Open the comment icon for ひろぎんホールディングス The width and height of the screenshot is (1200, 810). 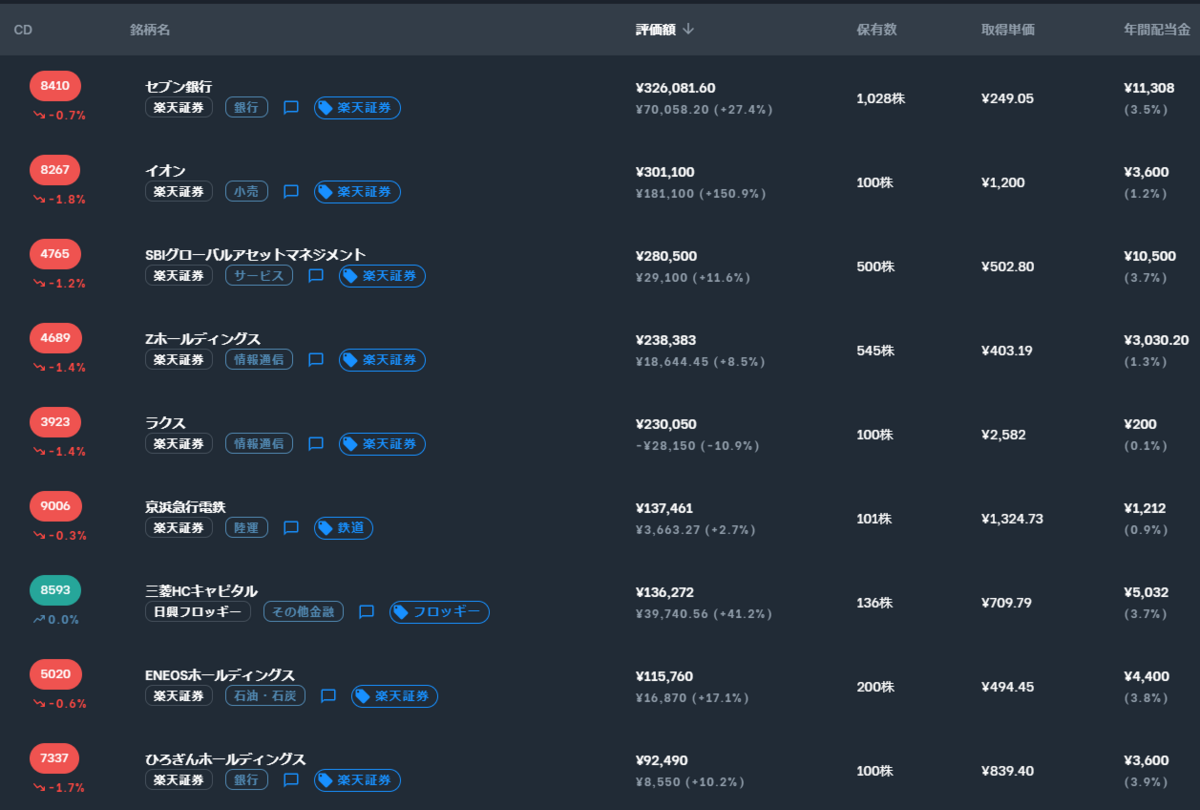point(291,779)
